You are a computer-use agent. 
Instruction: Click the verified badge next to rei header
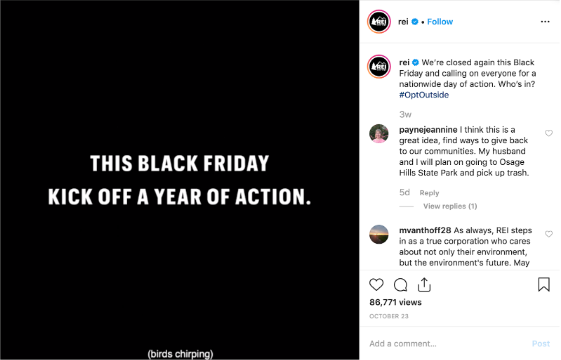tap(415, 22)
